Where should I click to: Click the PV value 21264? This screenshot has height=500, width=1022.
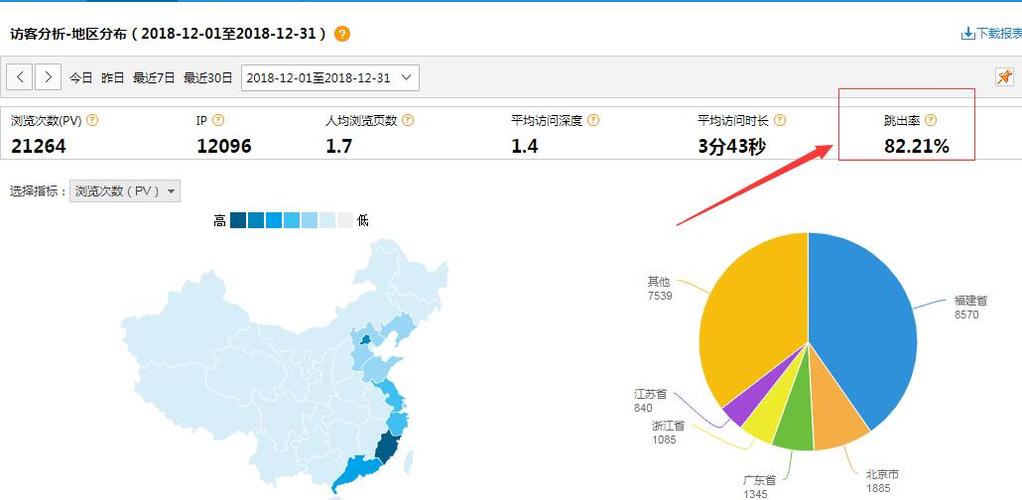[38, 146]
